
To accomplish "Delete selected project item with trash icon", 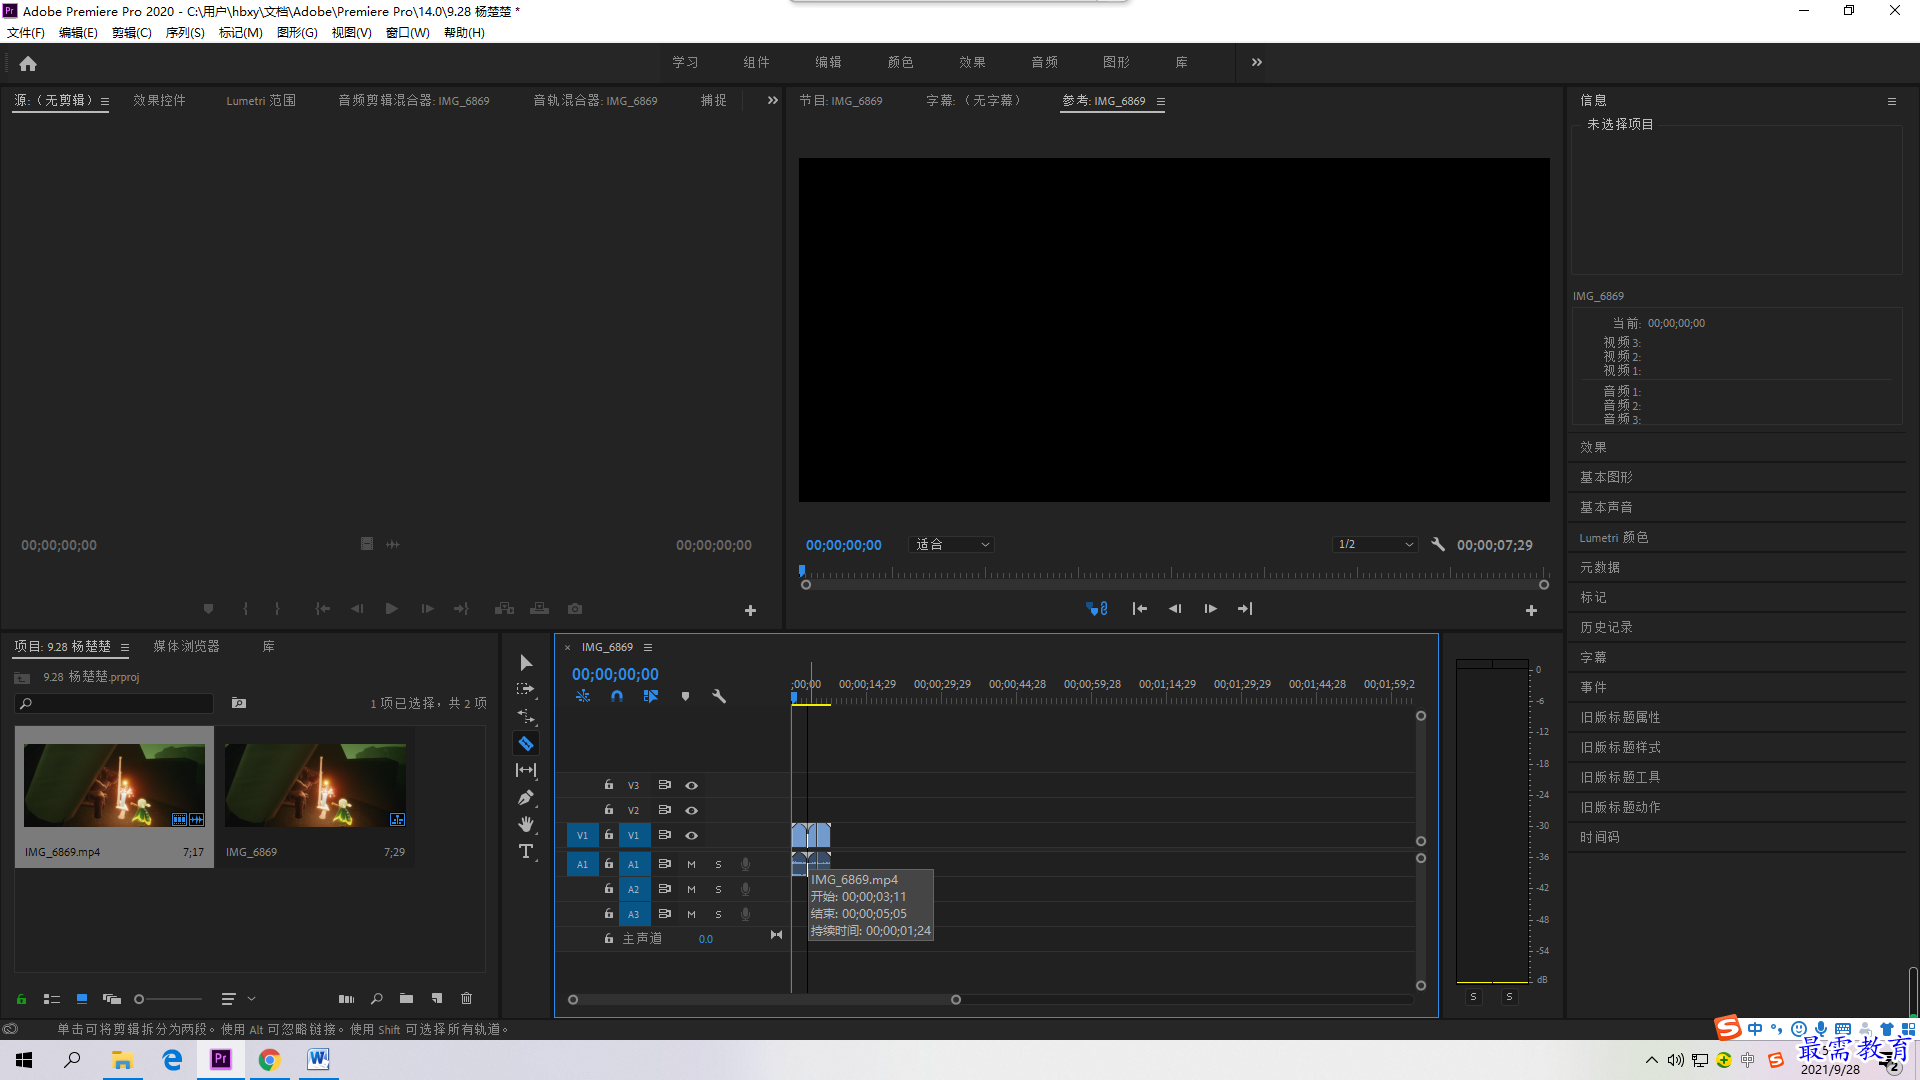I will tap(466, 998).
